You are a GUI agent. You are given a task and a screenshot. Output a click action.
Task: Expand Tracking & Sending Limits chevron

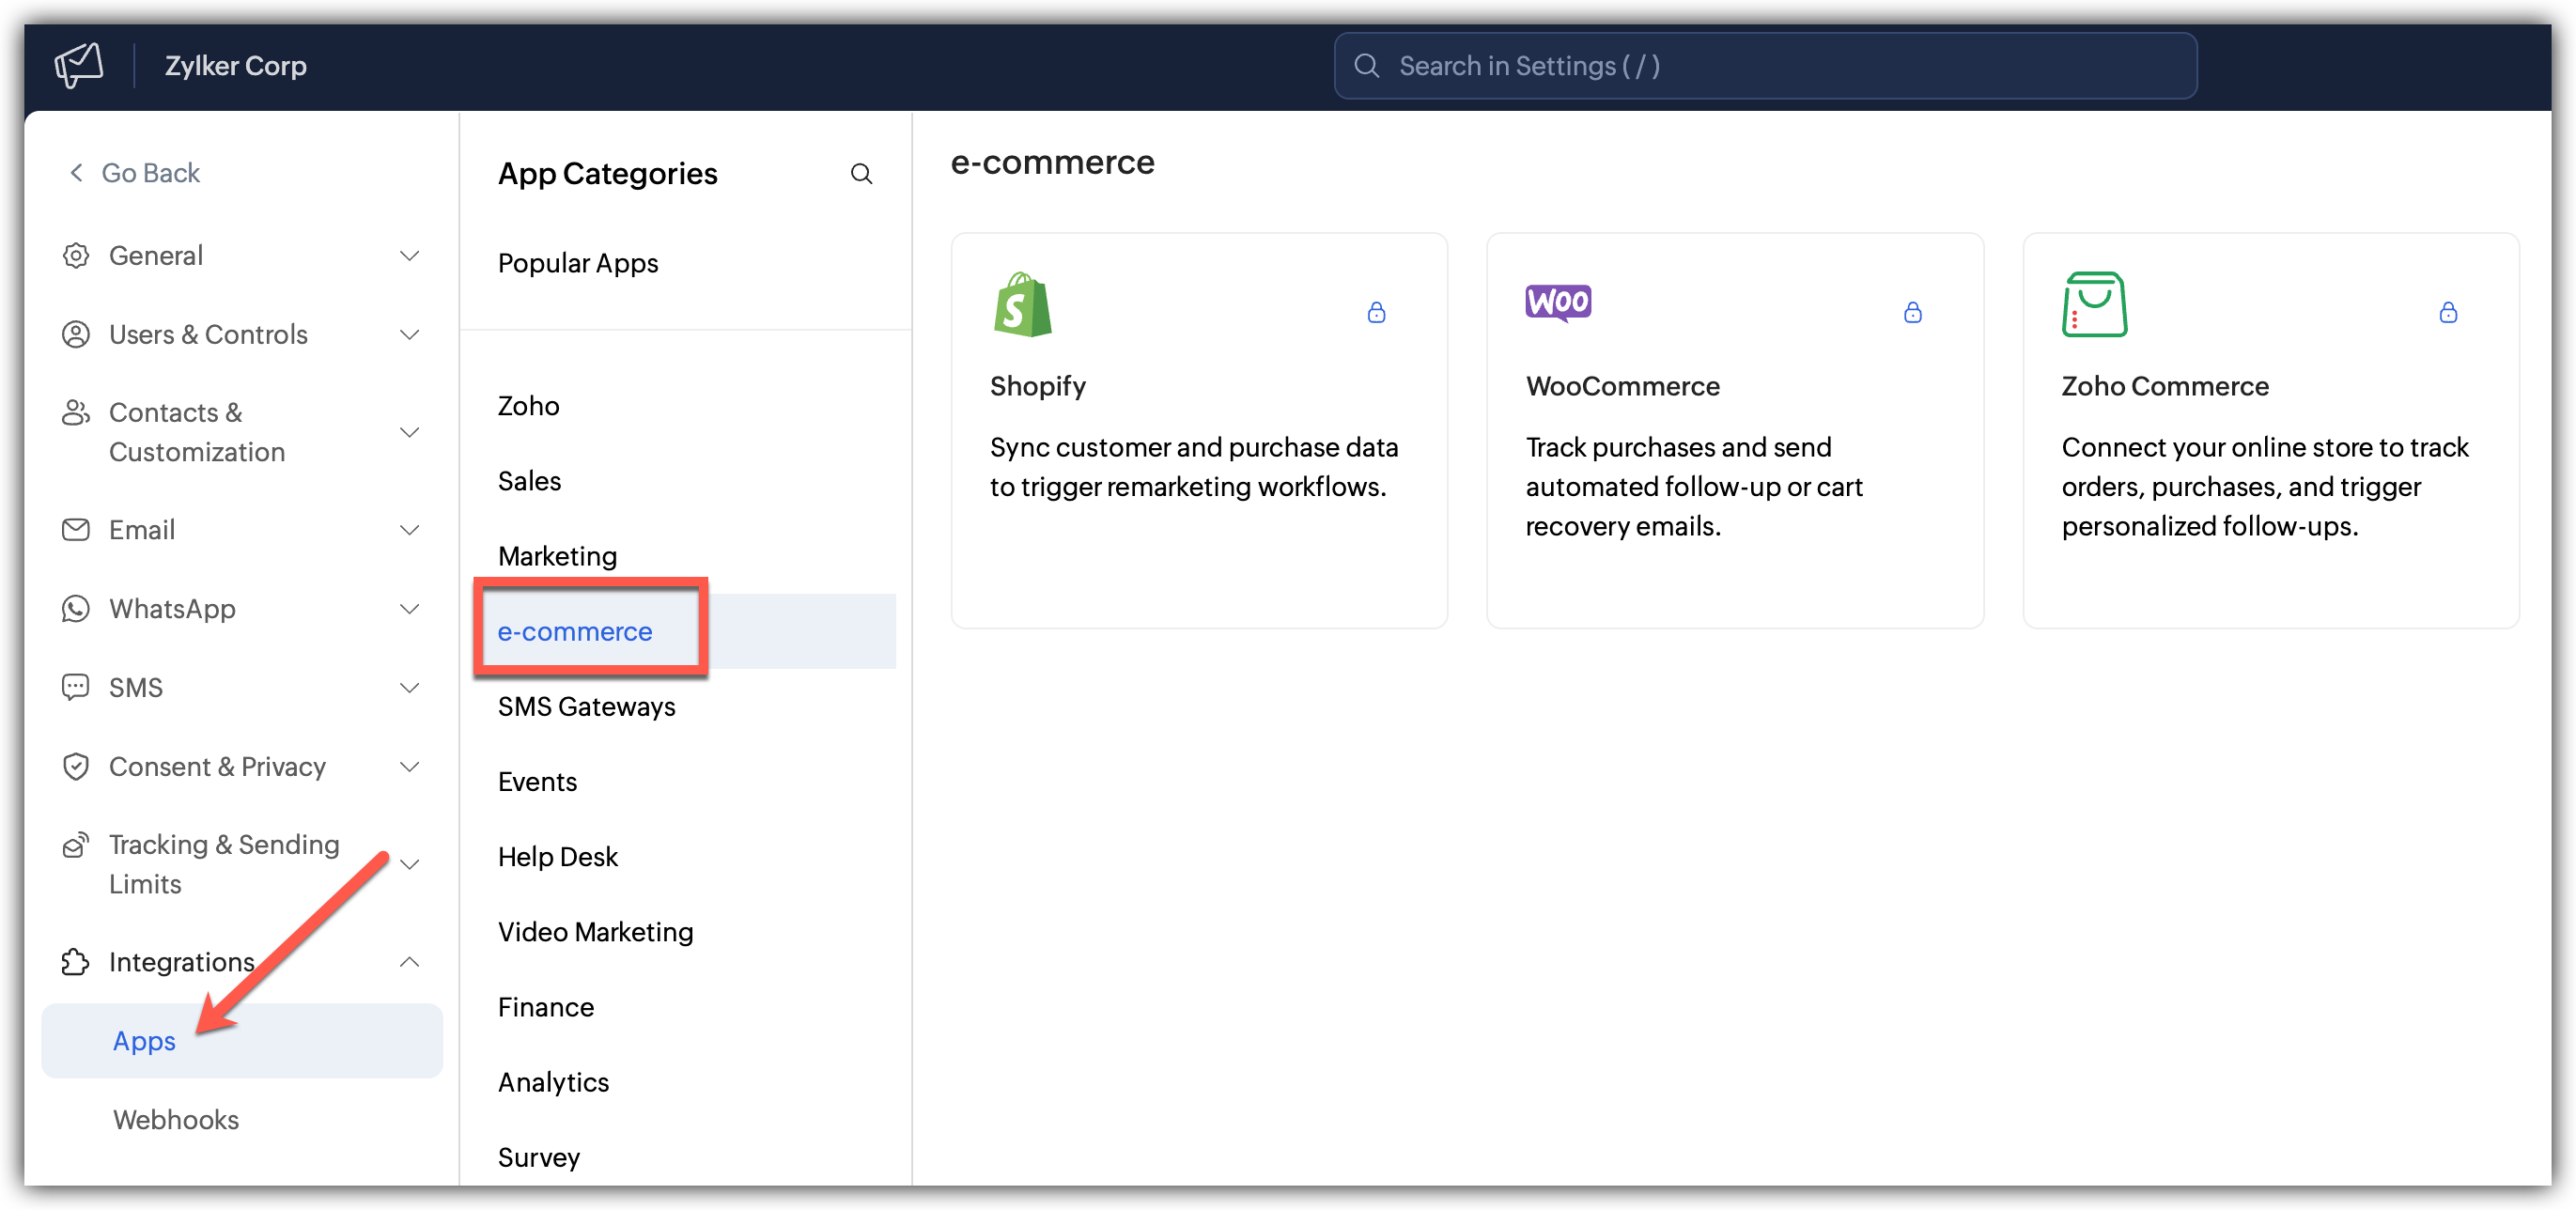pos(409,865)
